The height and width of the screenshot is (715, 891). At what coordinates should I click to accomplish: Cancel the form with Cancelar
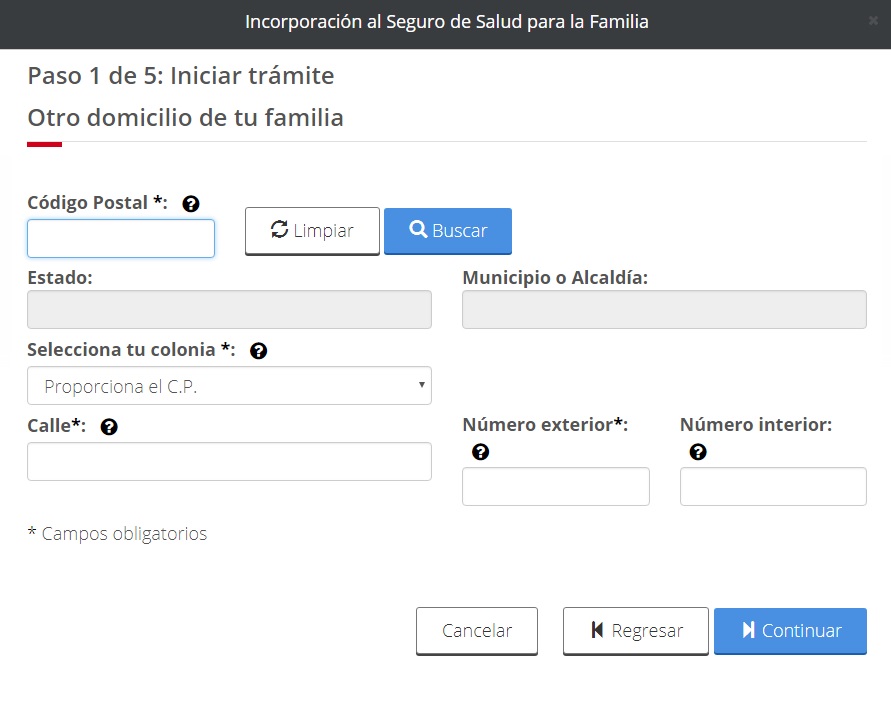click(x=477, y=631)
